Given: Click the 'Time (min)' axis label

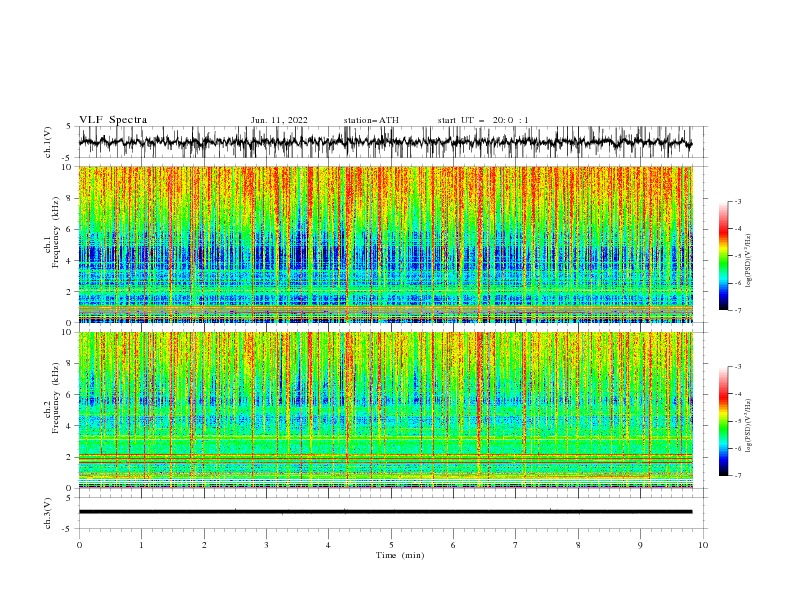Looking at the screenshot, I should (x=400, y=555).
